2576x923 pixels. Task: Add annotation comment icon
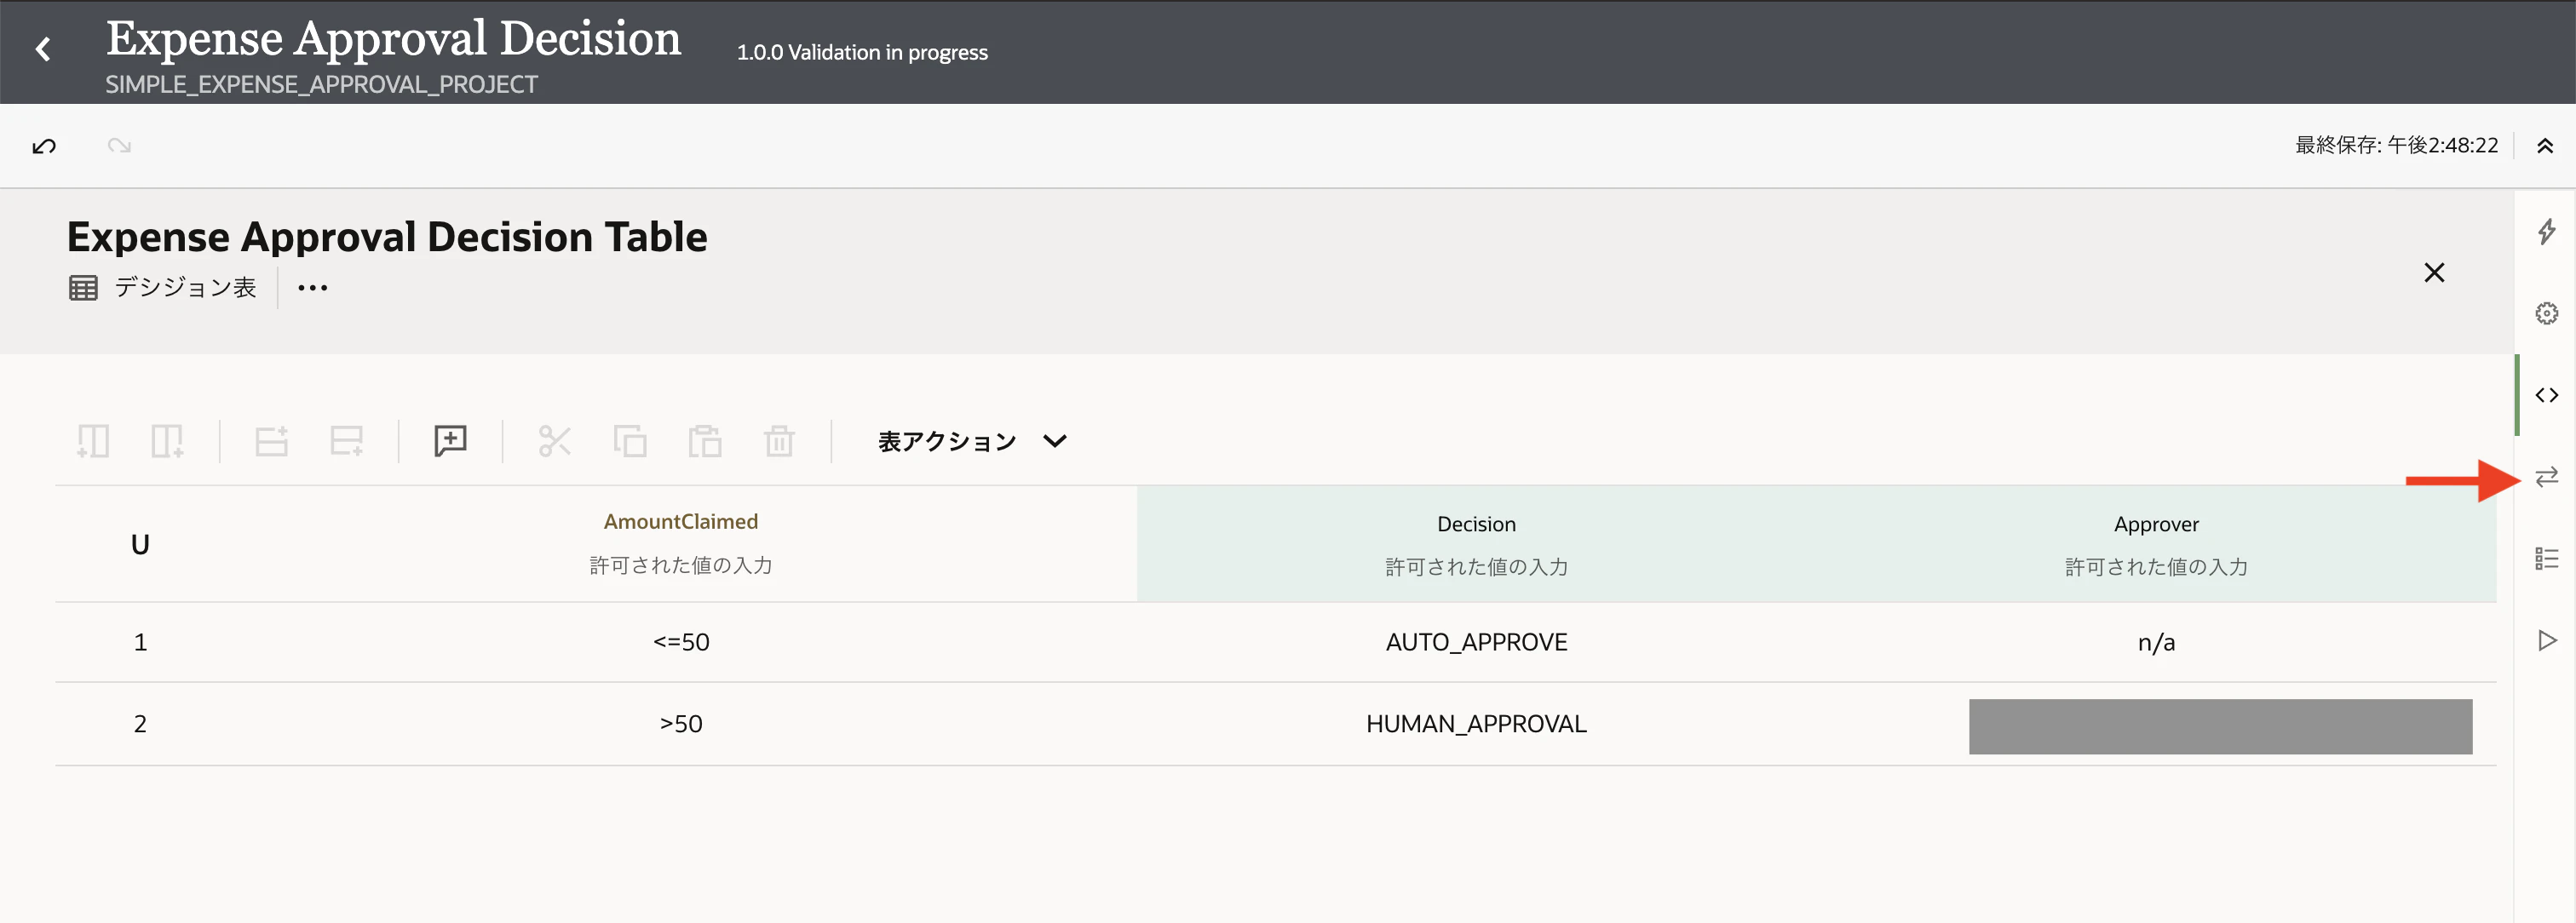(450, 441)
